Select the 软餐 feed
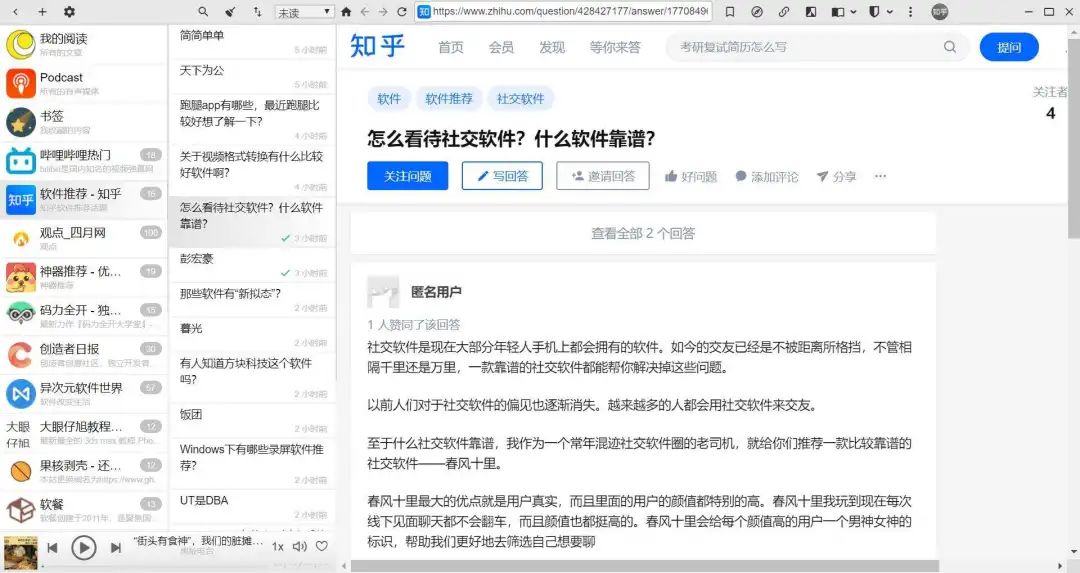This screenshot has width=1080, height=573. coord(83,510)
